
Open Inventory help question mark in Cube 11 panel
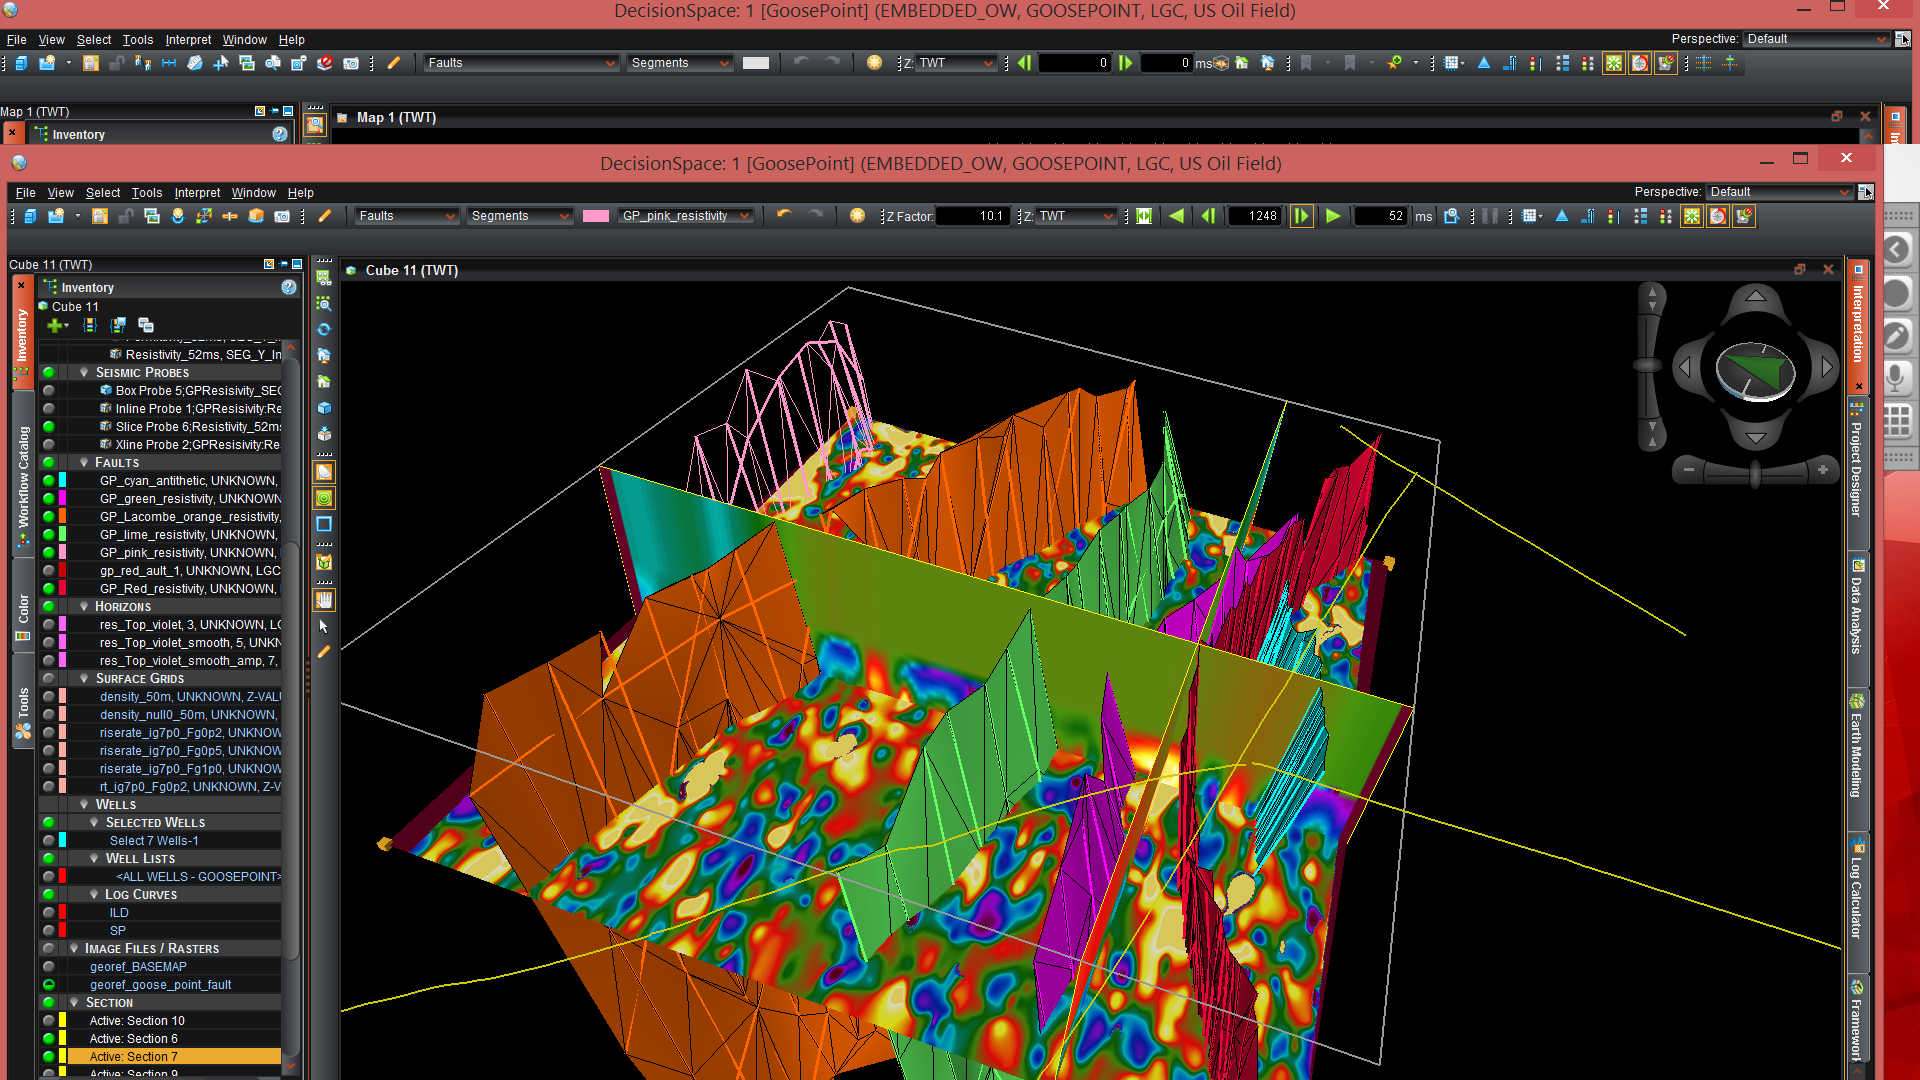(x=289, y=287)
